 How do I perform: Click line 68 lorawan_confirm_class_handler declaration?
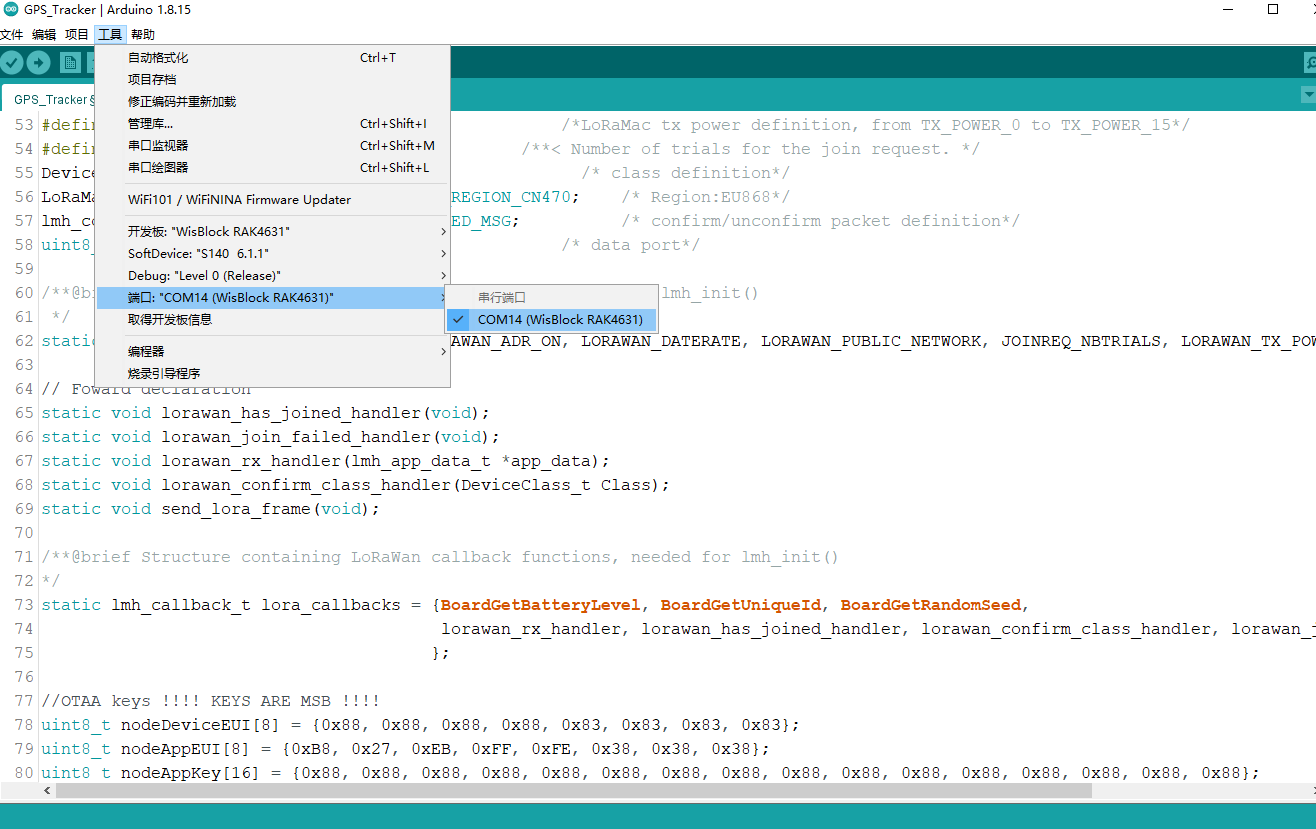tap(355, 485)
